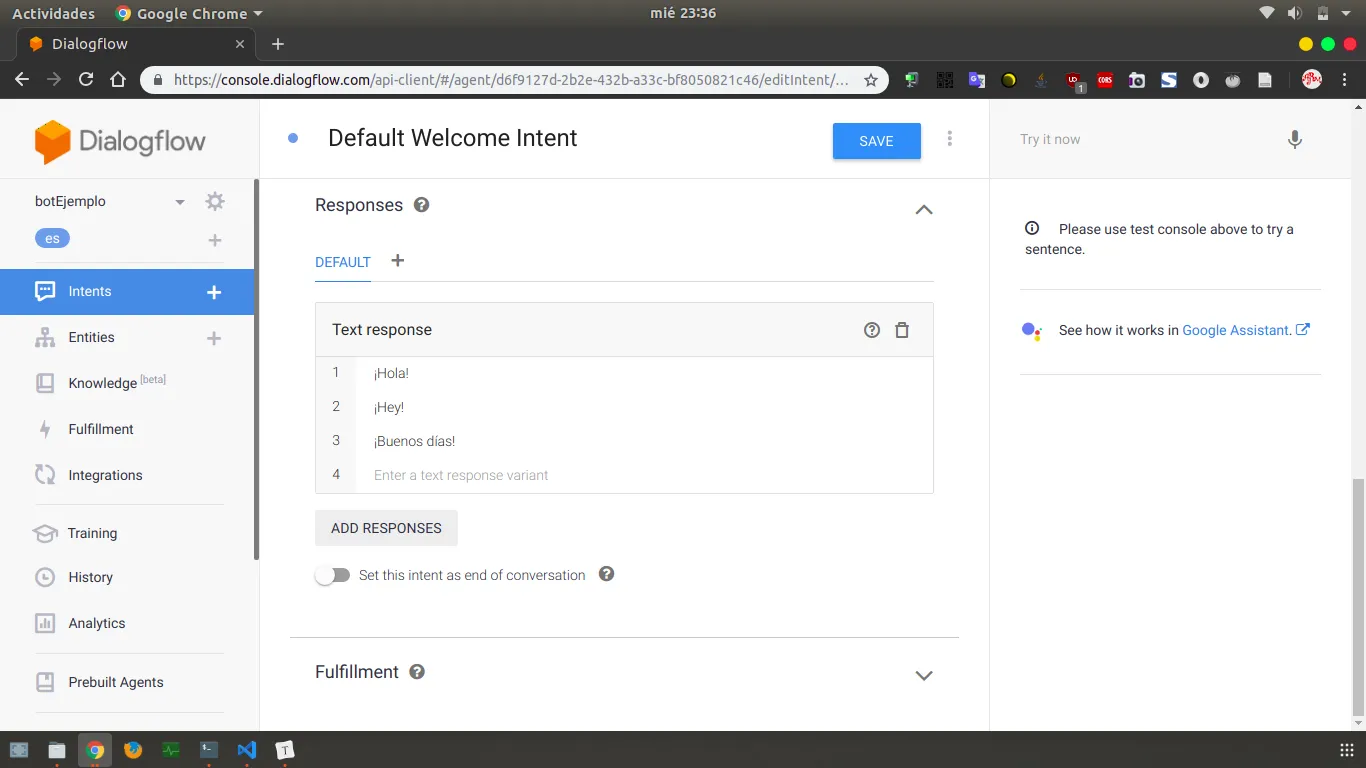
Task: Open the Entities section
Action: [x=90, y=338]
